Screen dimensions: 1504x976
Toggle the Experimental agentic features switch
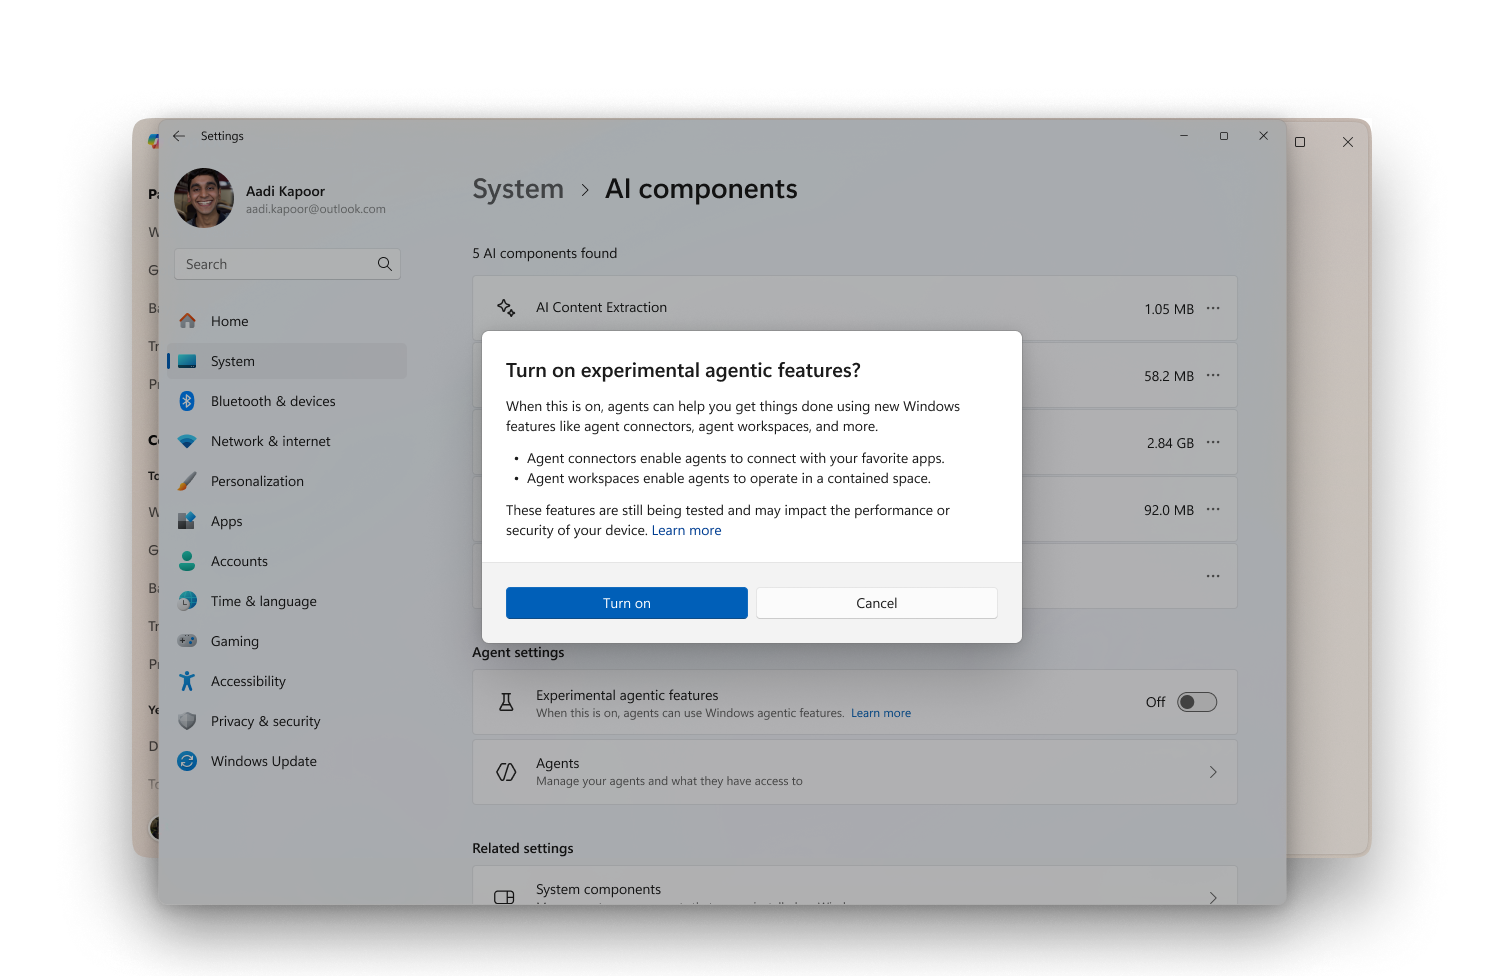(1197, 702)
